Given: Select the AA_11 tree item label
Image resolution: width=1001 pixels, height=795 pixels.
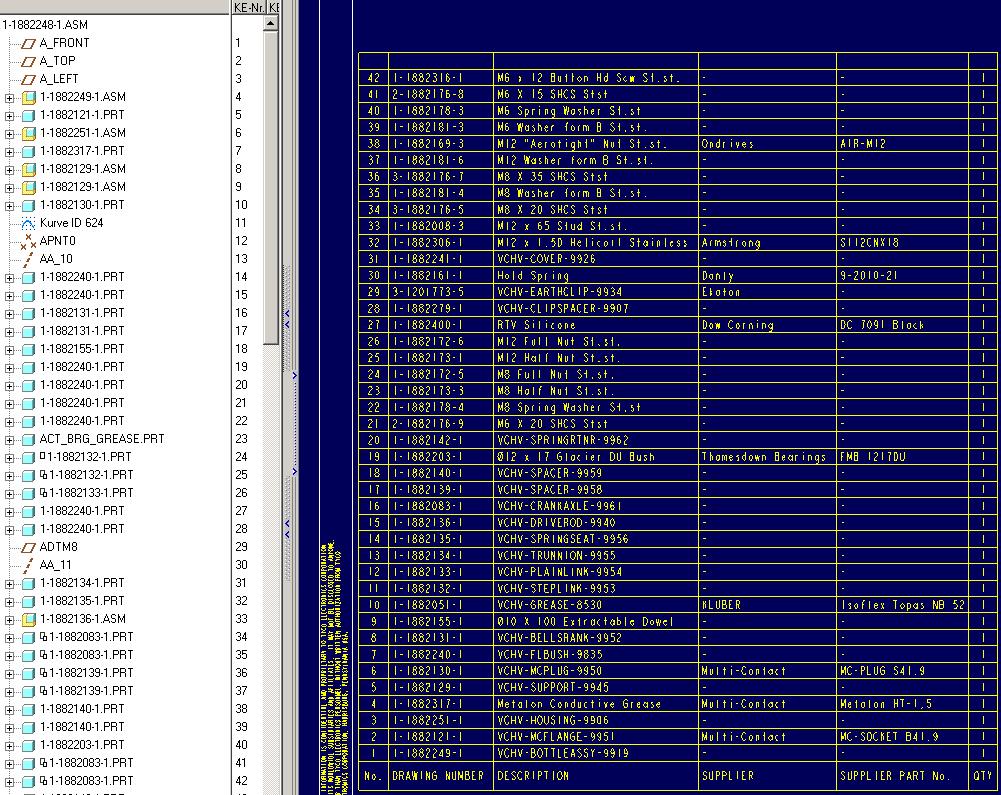Looking at the screenshot, I should (56, 564).
